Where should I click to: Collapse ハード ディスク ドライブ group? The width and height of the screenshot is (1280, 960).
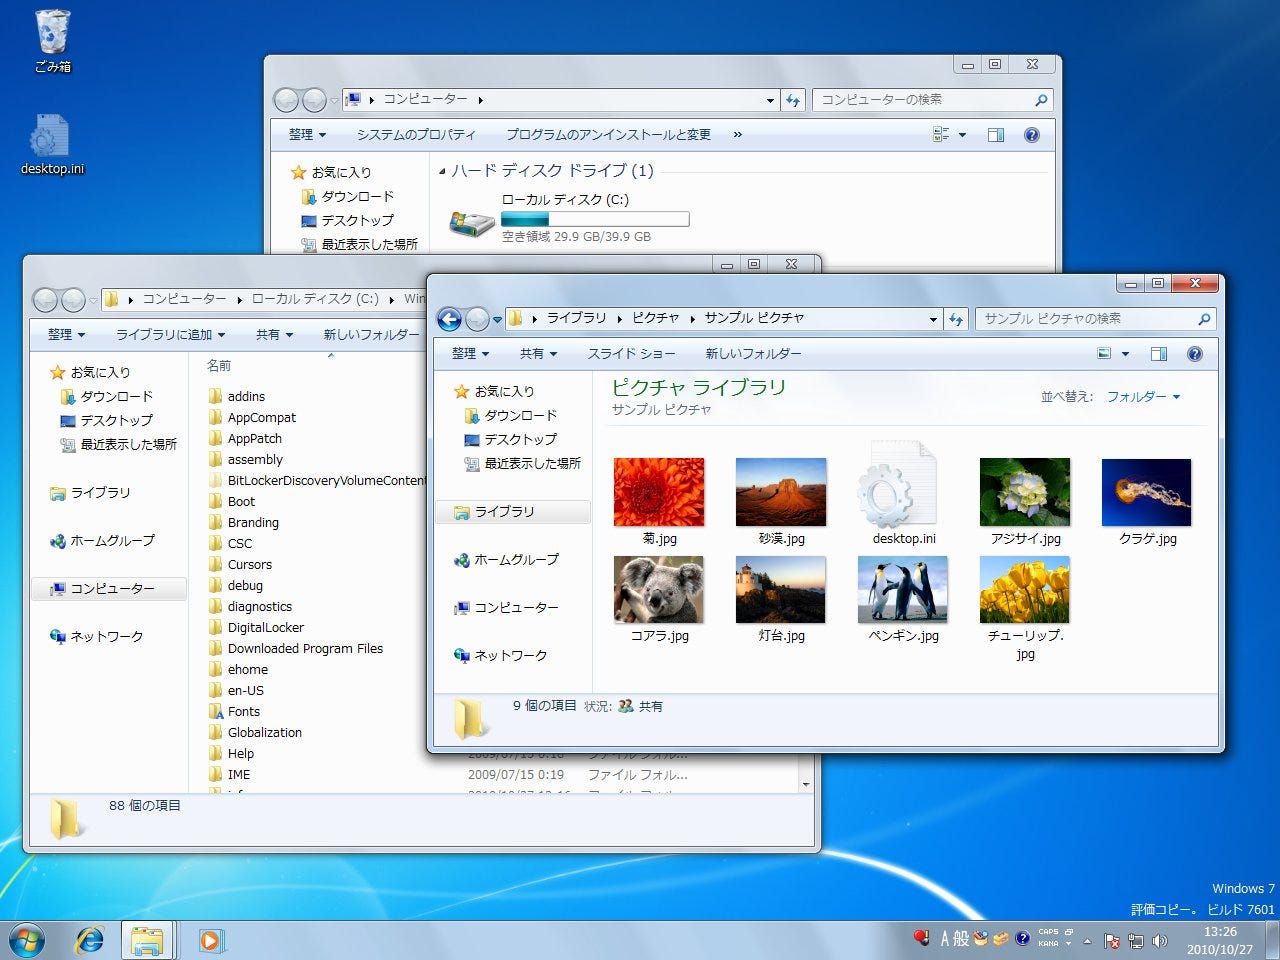(x=442, y=171)
